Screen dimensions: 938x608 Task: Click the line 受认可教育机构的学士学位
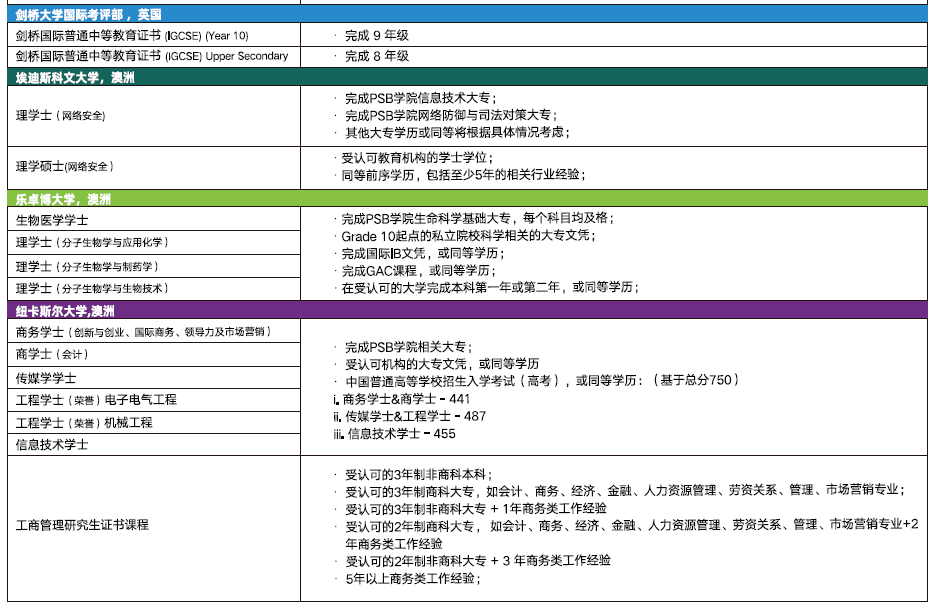(x=417, y=158)
